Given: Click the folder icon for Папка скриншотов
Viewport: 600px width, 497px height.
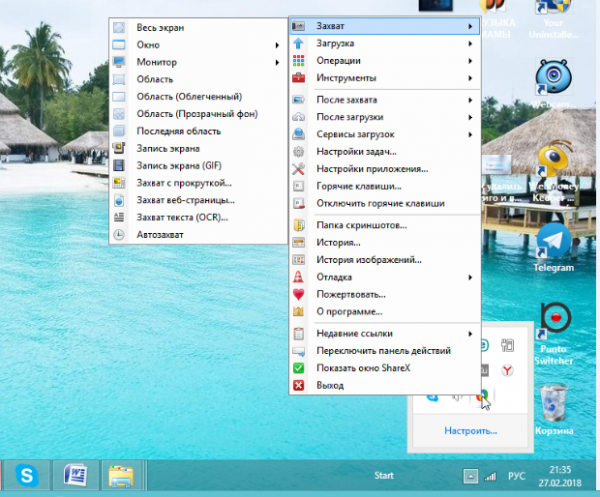Looking at the screenshot, I should pos(298,225).
